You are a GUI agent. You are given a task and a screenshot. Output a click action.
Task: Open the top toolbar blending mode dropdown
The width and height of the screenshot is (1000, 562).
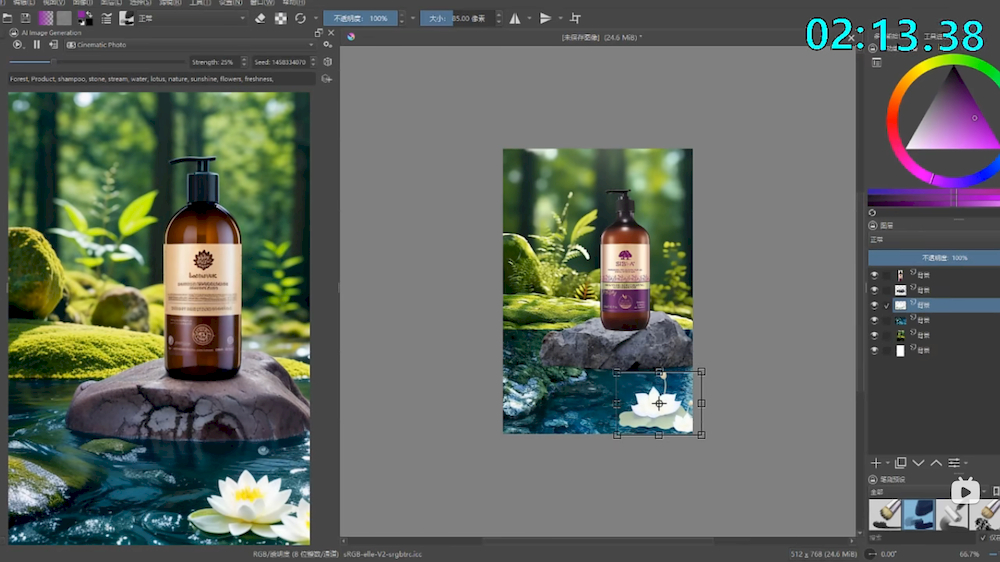click(191, 18)
